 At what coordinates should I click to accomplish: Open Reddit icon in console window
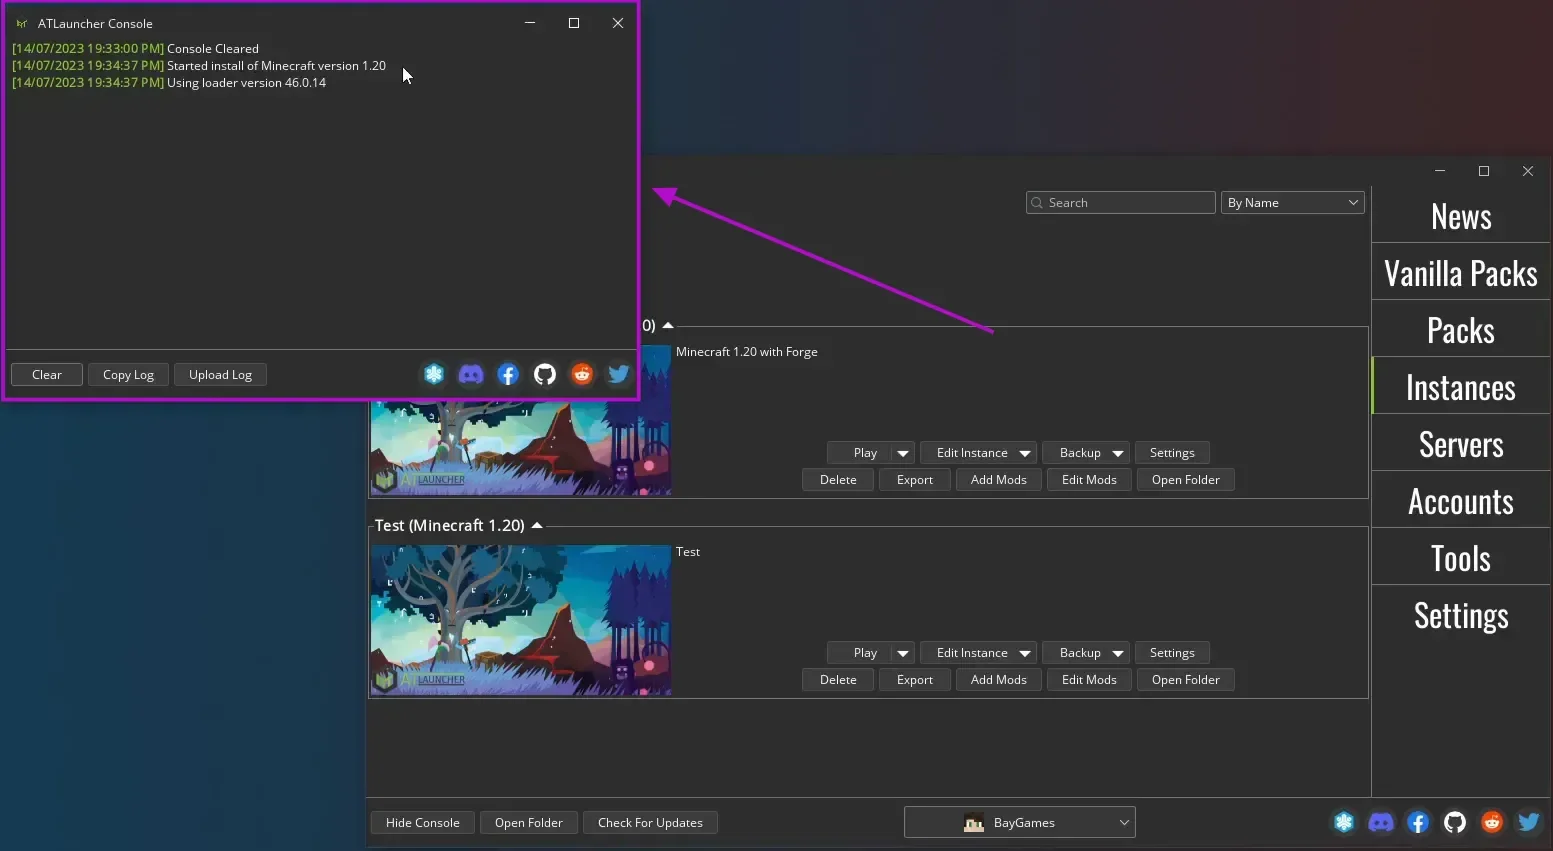tap(582, 374)
